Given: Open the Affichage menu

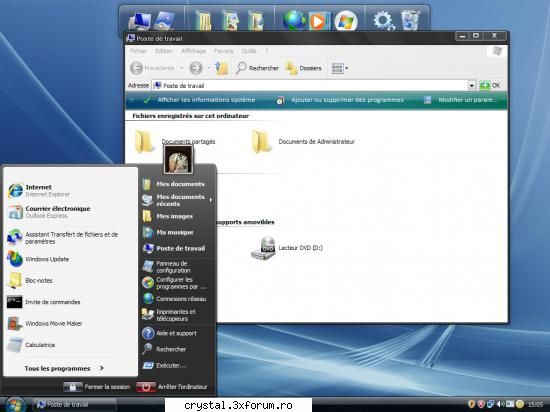Looking at the screenshot, I should (193, 51).
